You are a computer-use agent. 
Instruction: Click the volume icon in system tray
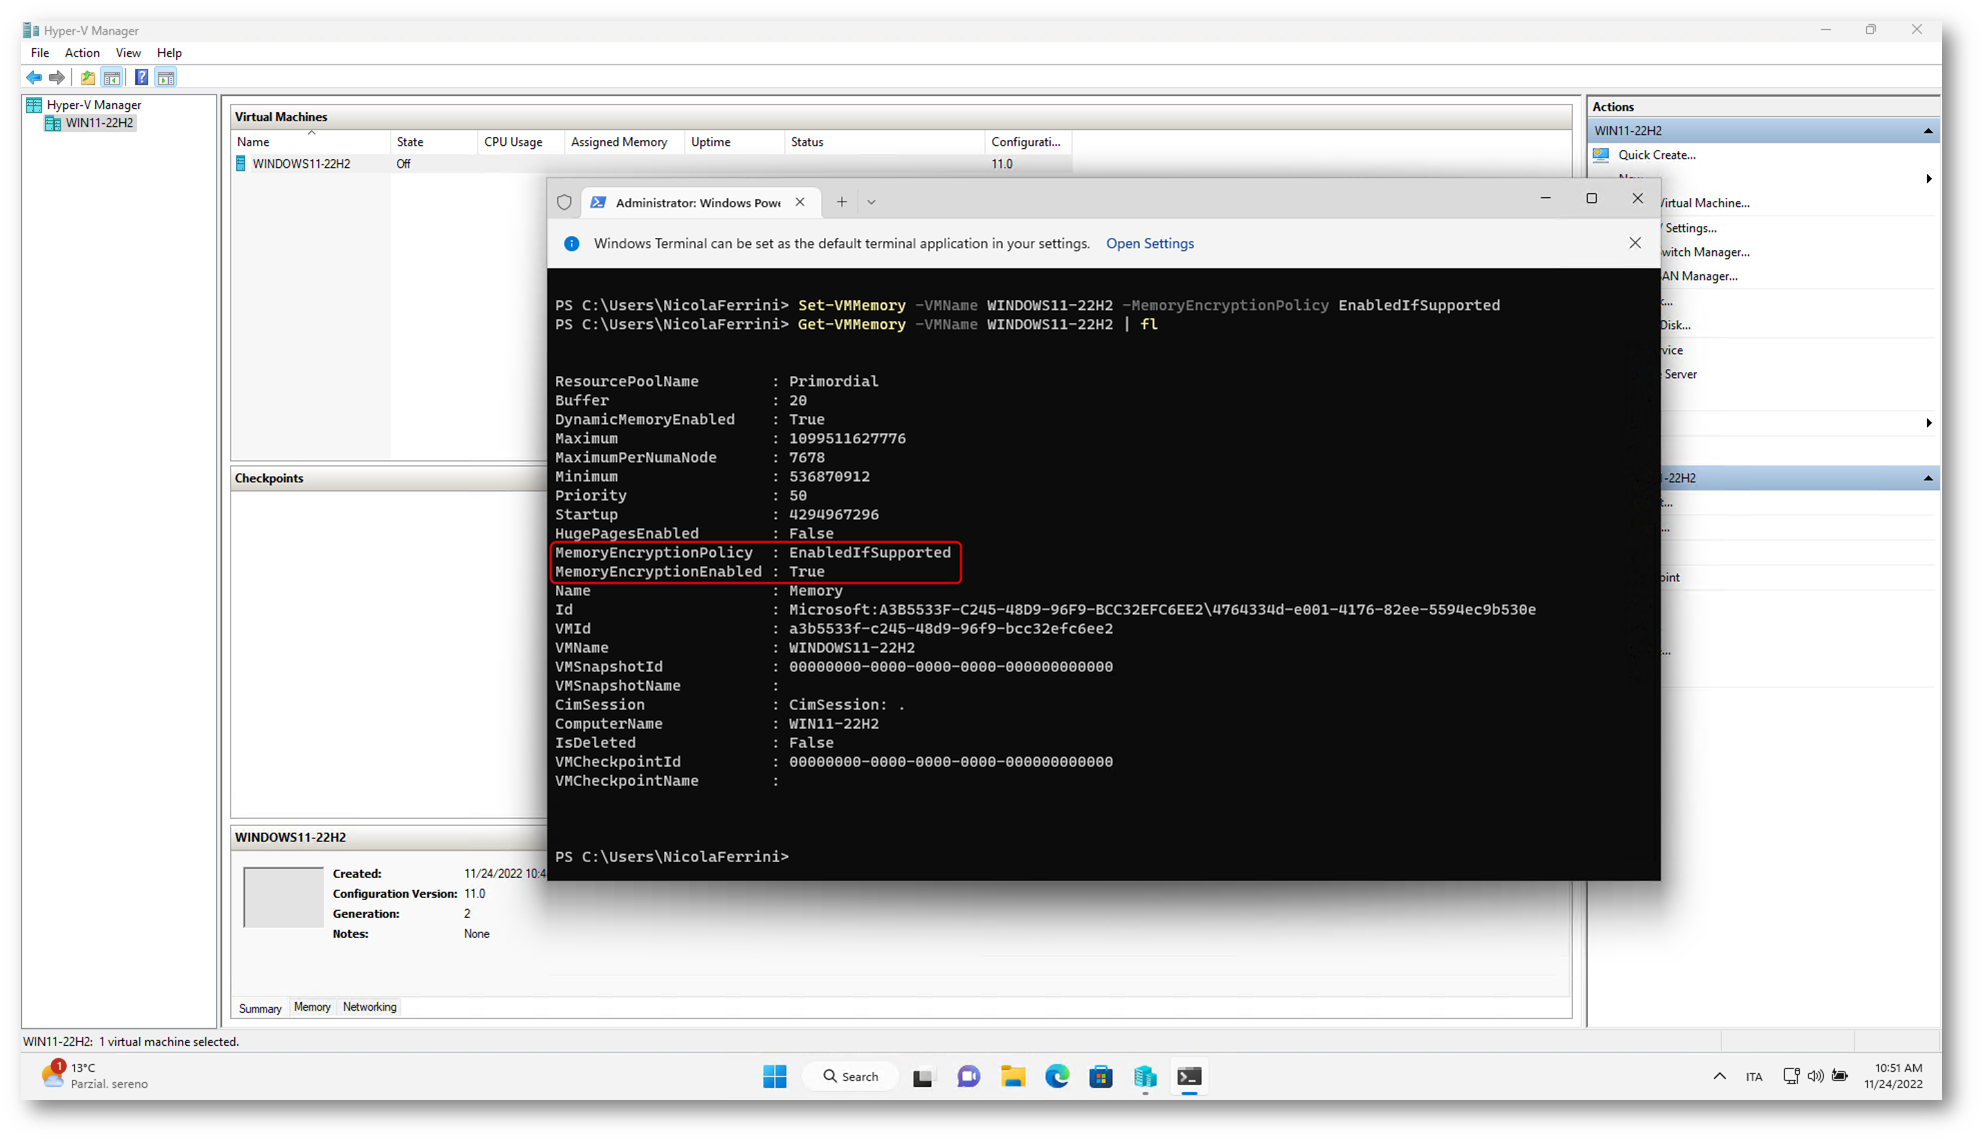coord(1815,1076)
